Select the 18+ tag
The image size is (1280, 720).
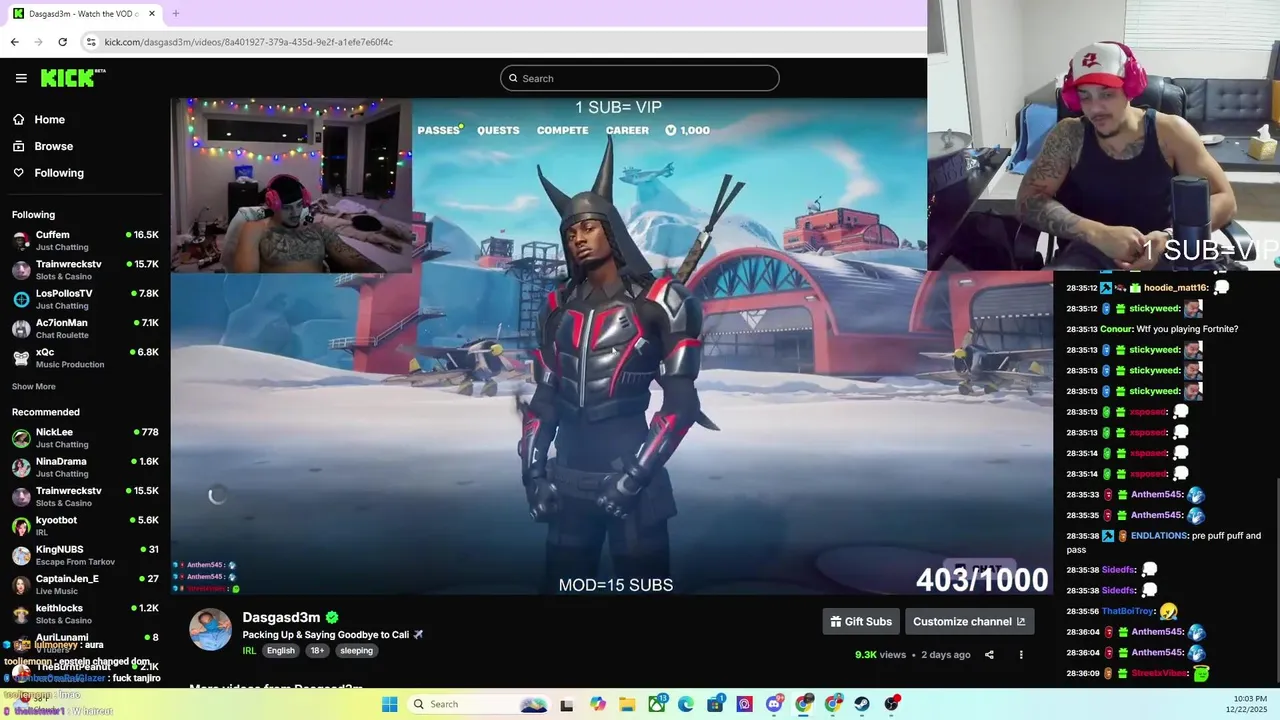point(317,650)
